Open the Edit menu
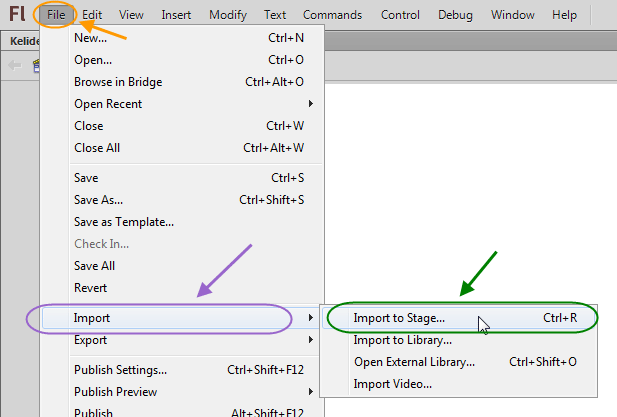The width and height of the screenshot is (617, 417). (92, 15)
